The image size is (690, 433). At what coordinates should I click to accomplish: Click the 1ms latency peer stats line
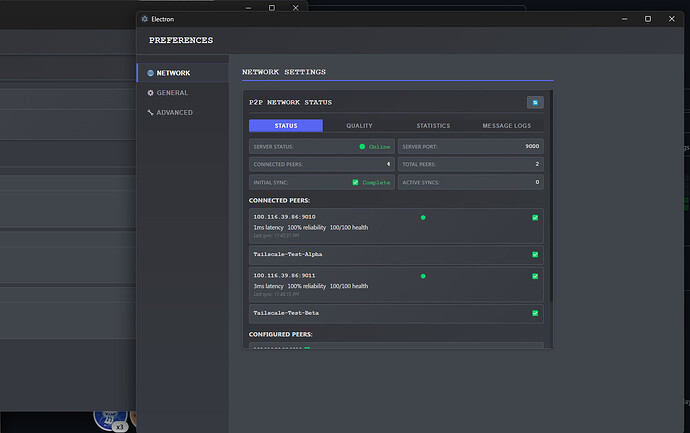(311, 228)
